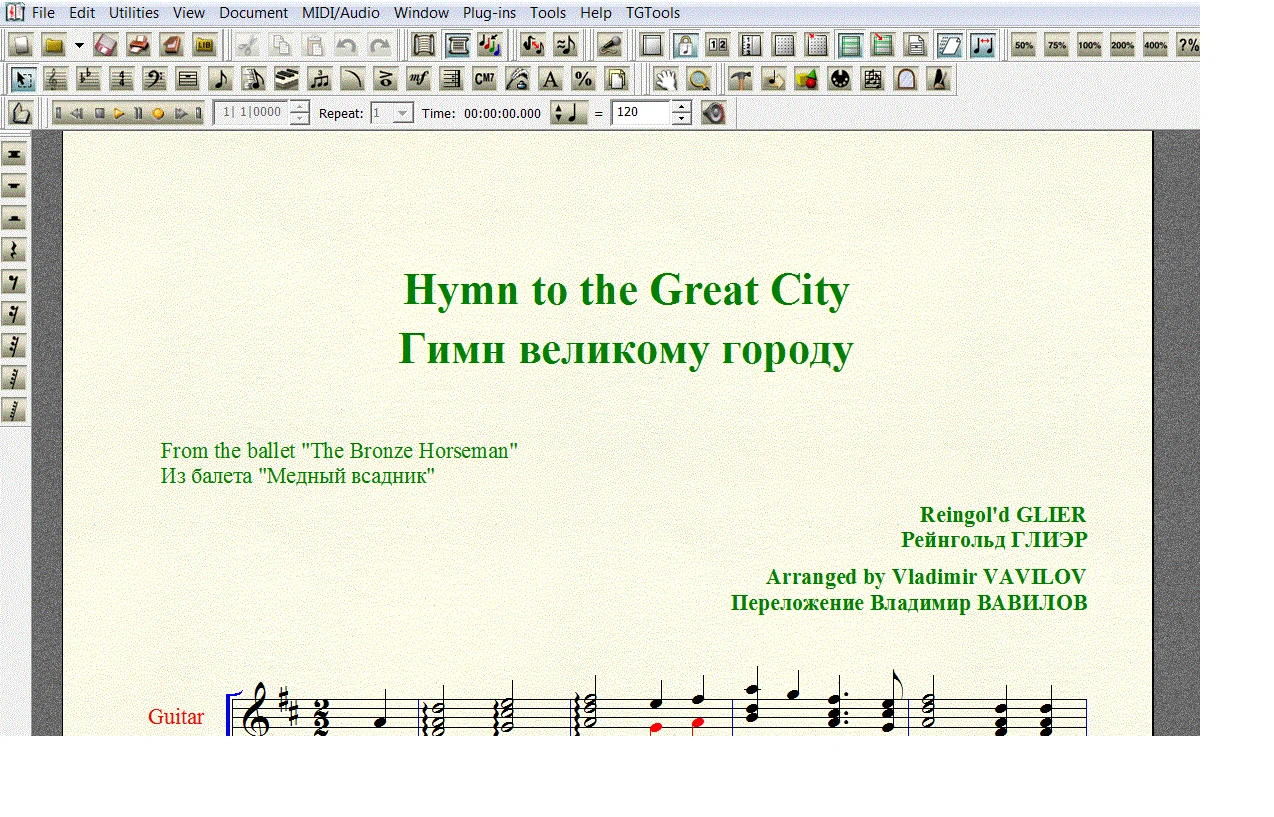Increase tempo with the up spinner arrow
This screenshot has width=1274, height=817.
(682, 107)
